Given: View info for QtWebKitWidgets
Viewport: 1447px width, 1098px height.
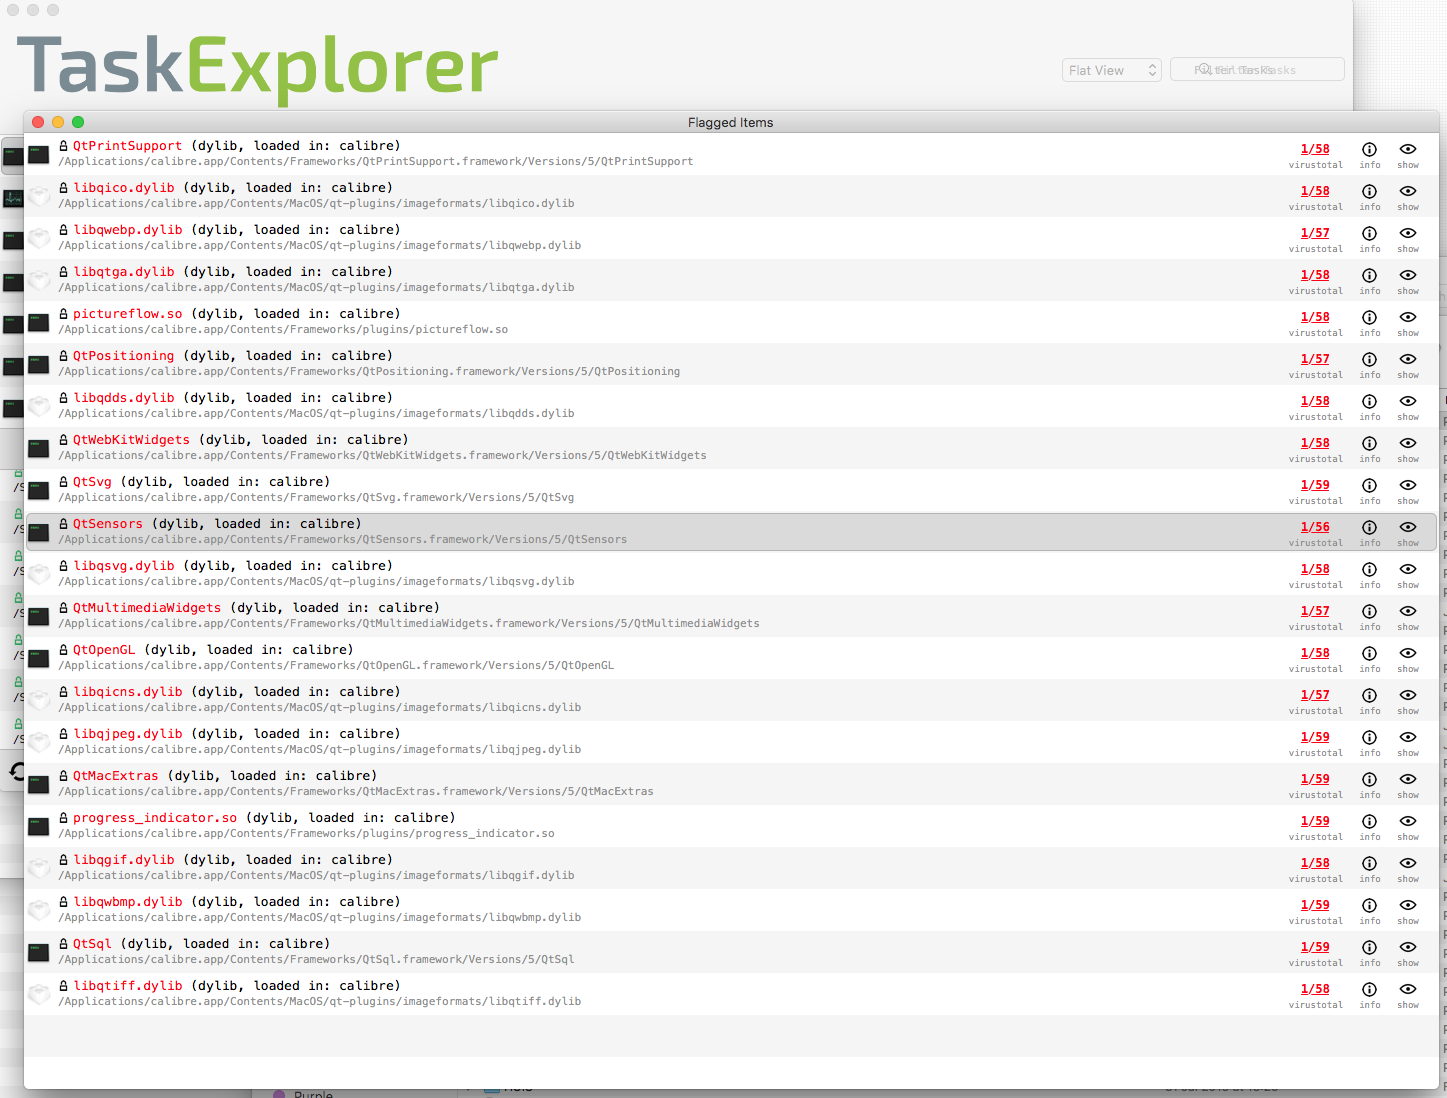Looking at the screenshot, I should point(1369,443).
